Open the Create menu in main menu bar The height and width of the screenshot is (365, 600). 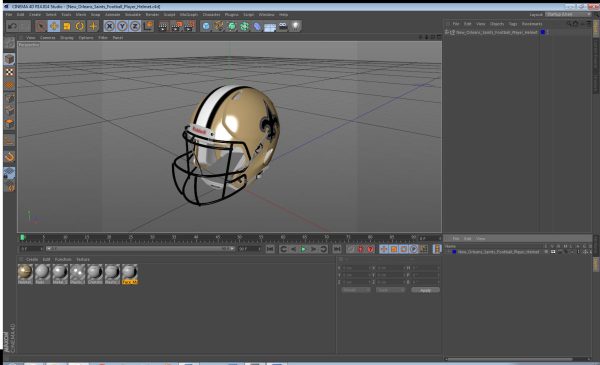point(35,15)
